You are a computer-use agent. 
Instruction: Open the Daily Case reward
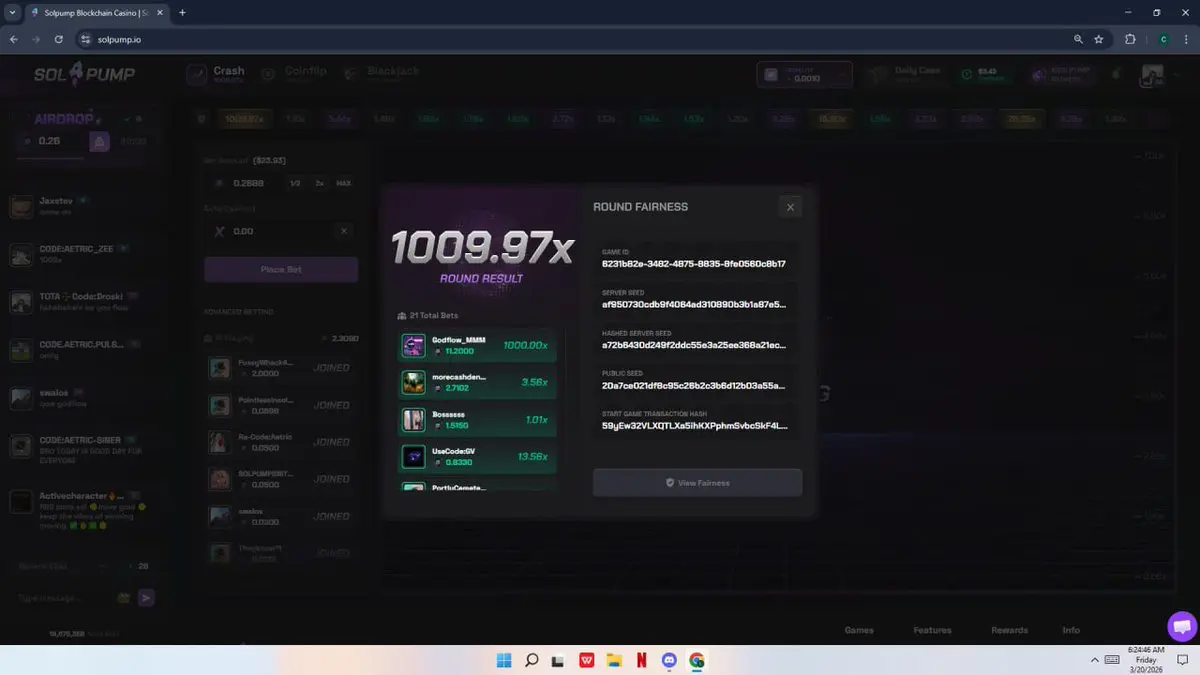(x=905, y=74)
